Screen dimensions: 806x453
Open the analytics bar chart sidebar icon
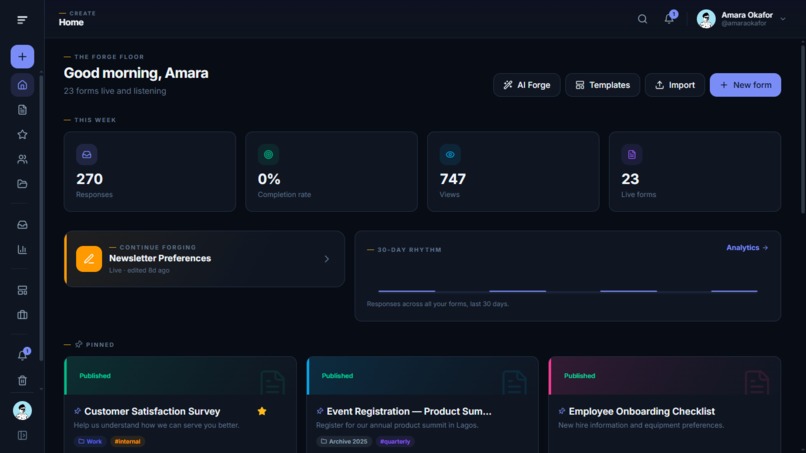tap(22, 249)
